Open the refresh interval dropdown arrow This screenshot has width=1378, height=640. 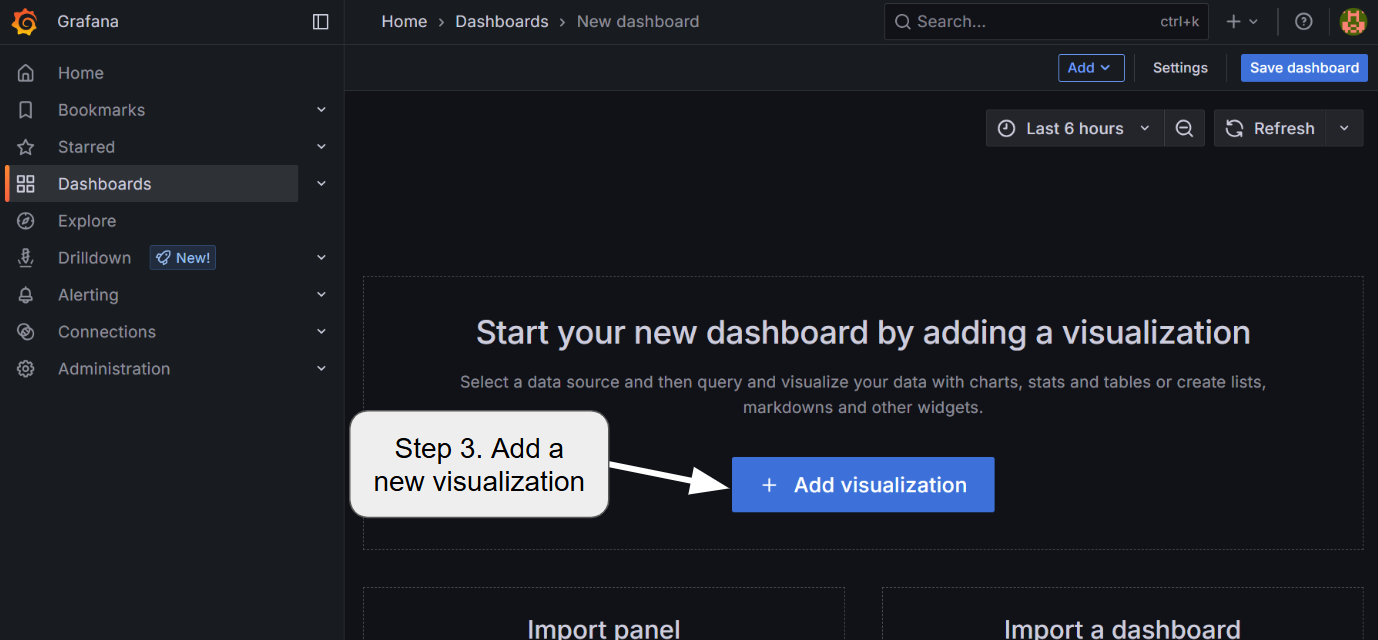coord(1345,128)
